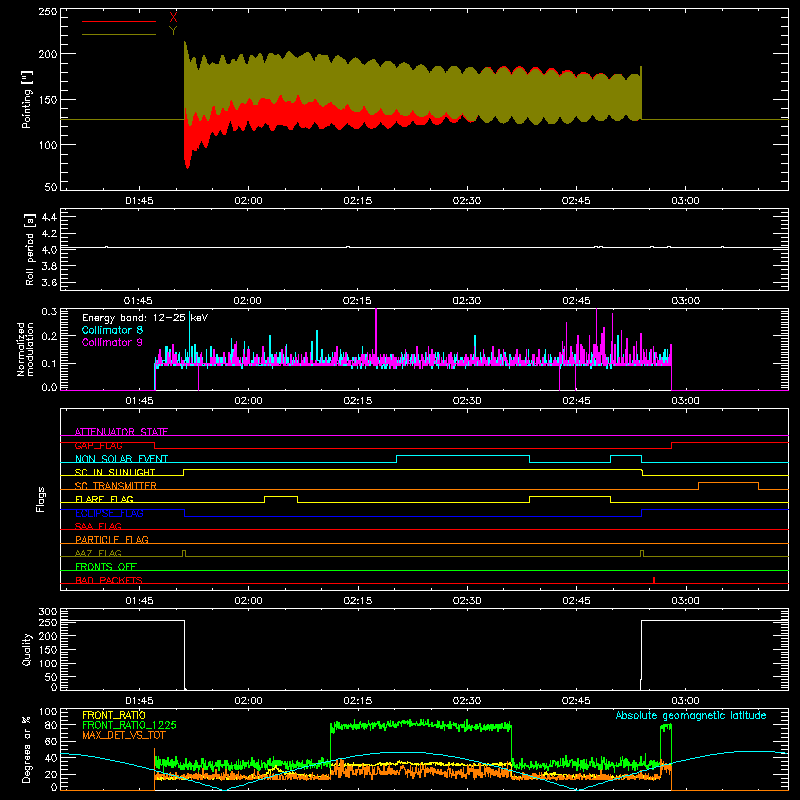Click the yellow FRONT_RATIO legend label
Screen dimensions: 800x800
(x=114, y=715)
